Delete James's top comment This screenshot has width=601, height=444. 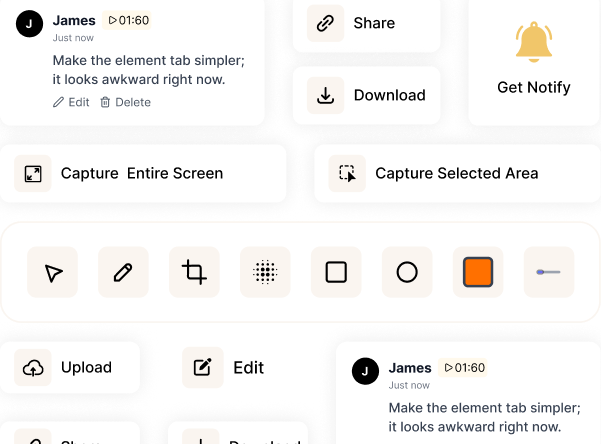[x=125, y=102]
